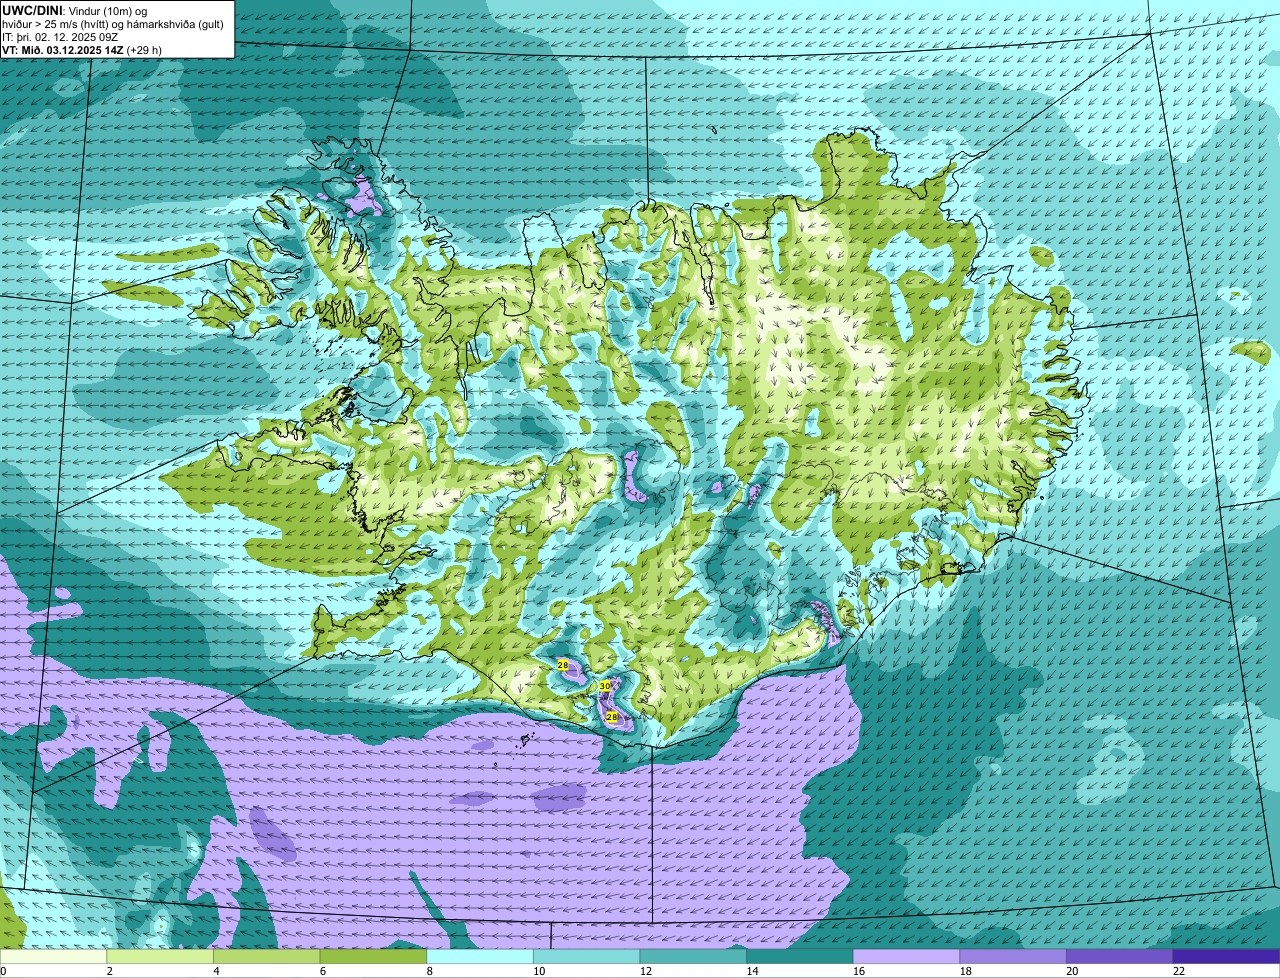
Task: Click the "20" scale label on the legend
Action: click(1072, 971)
